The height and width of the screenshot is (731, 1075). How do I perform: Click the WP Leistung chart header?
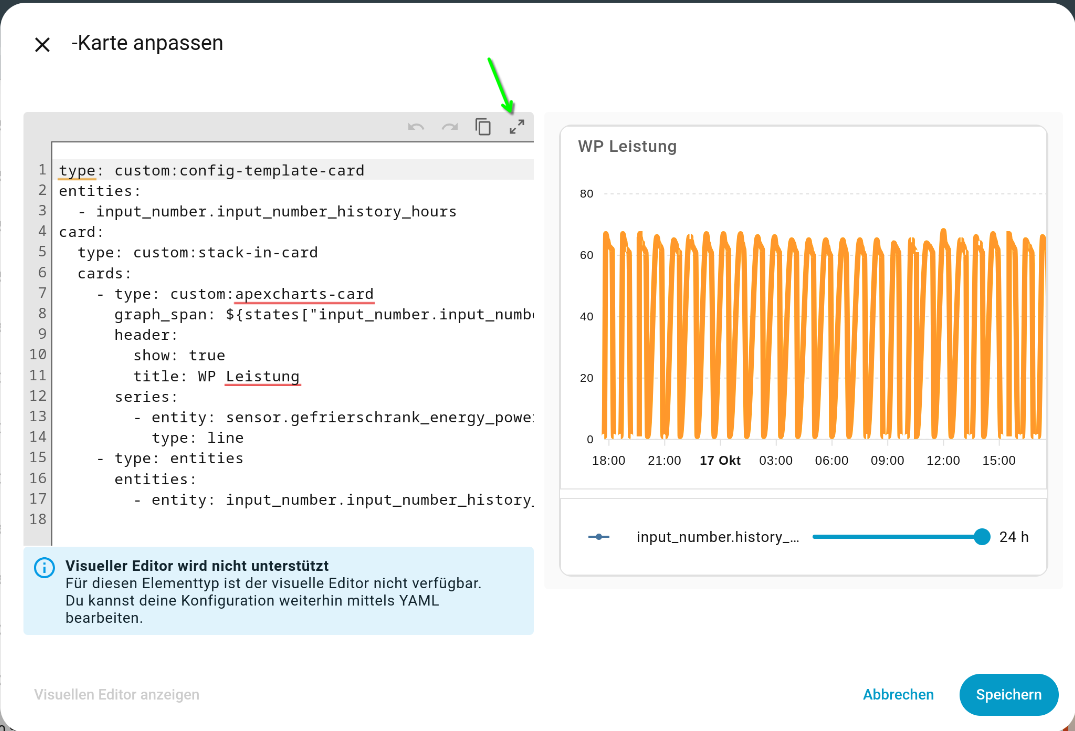point(627,146)
